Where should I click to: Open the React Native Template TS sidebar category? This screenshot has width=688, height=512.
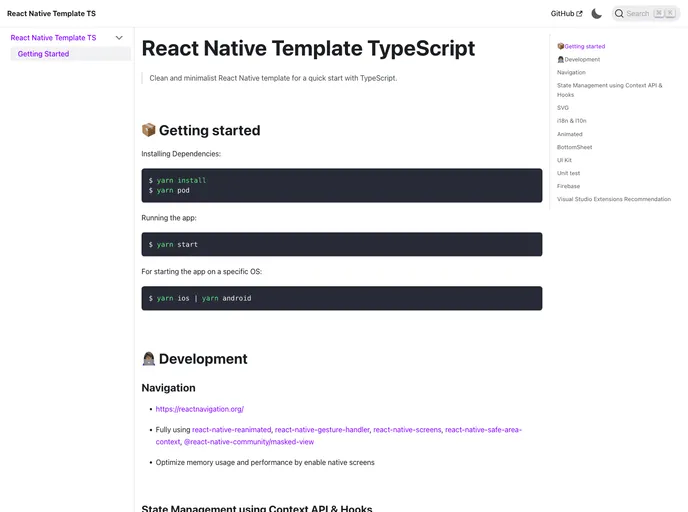(53, 38)
